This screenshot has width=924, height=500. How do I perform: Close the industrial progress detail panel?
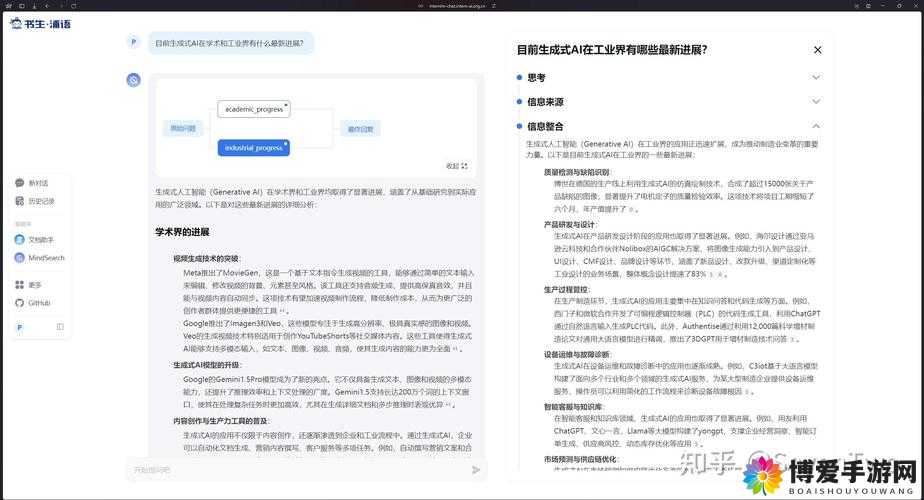[x=817, y=50]
